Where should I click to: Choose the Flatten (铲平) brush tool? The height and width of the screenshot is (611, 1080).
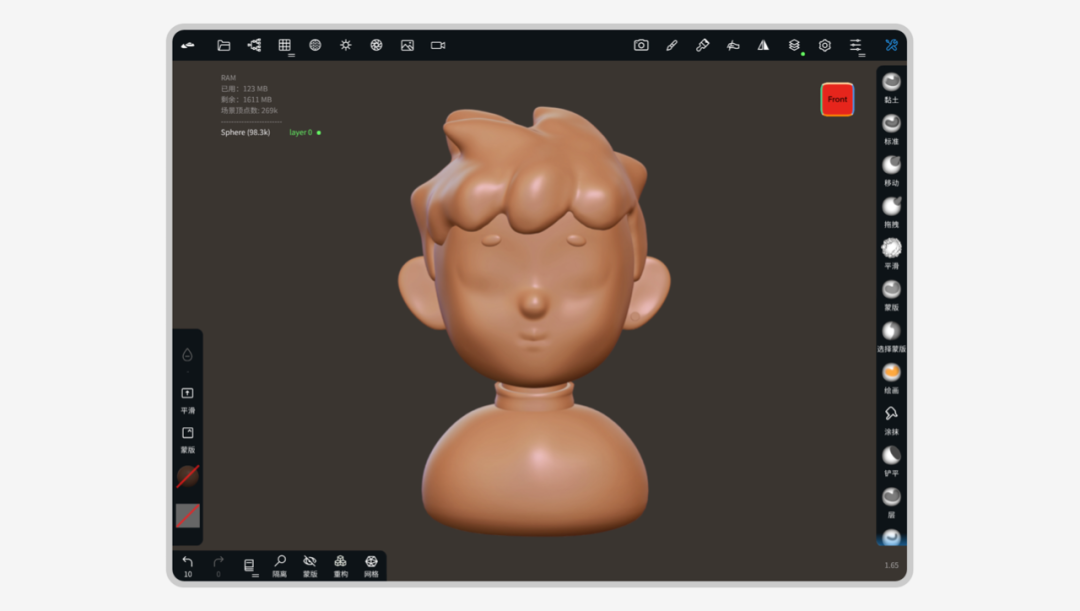[891, 456]
